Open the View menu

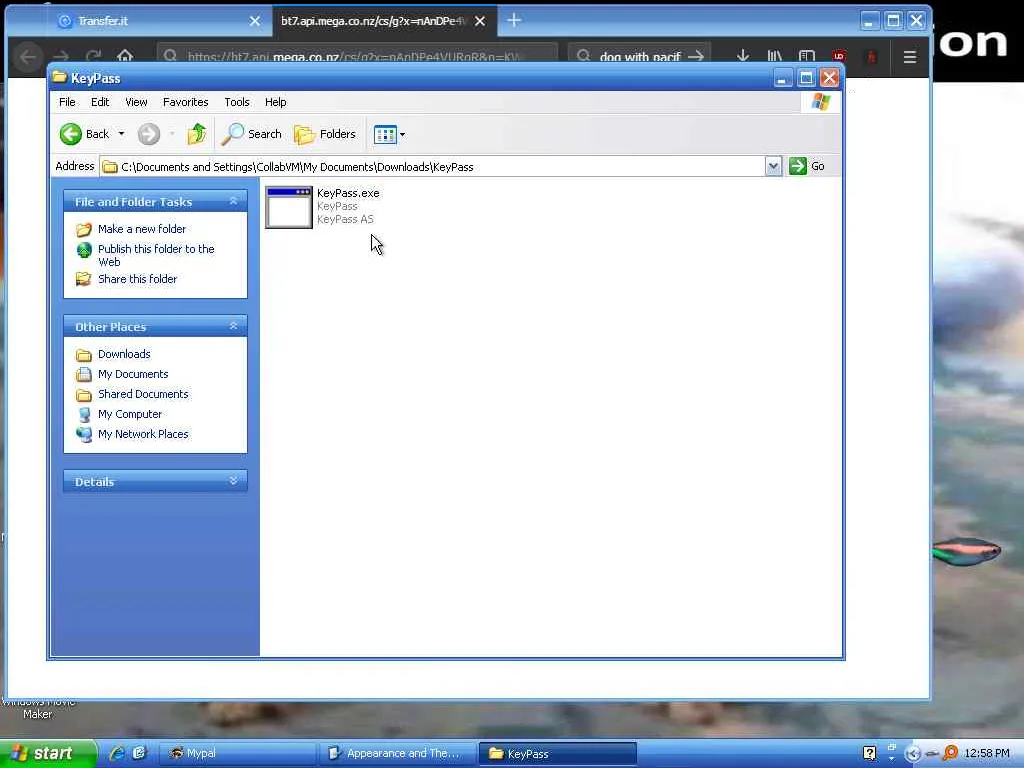tap(136, 102)
